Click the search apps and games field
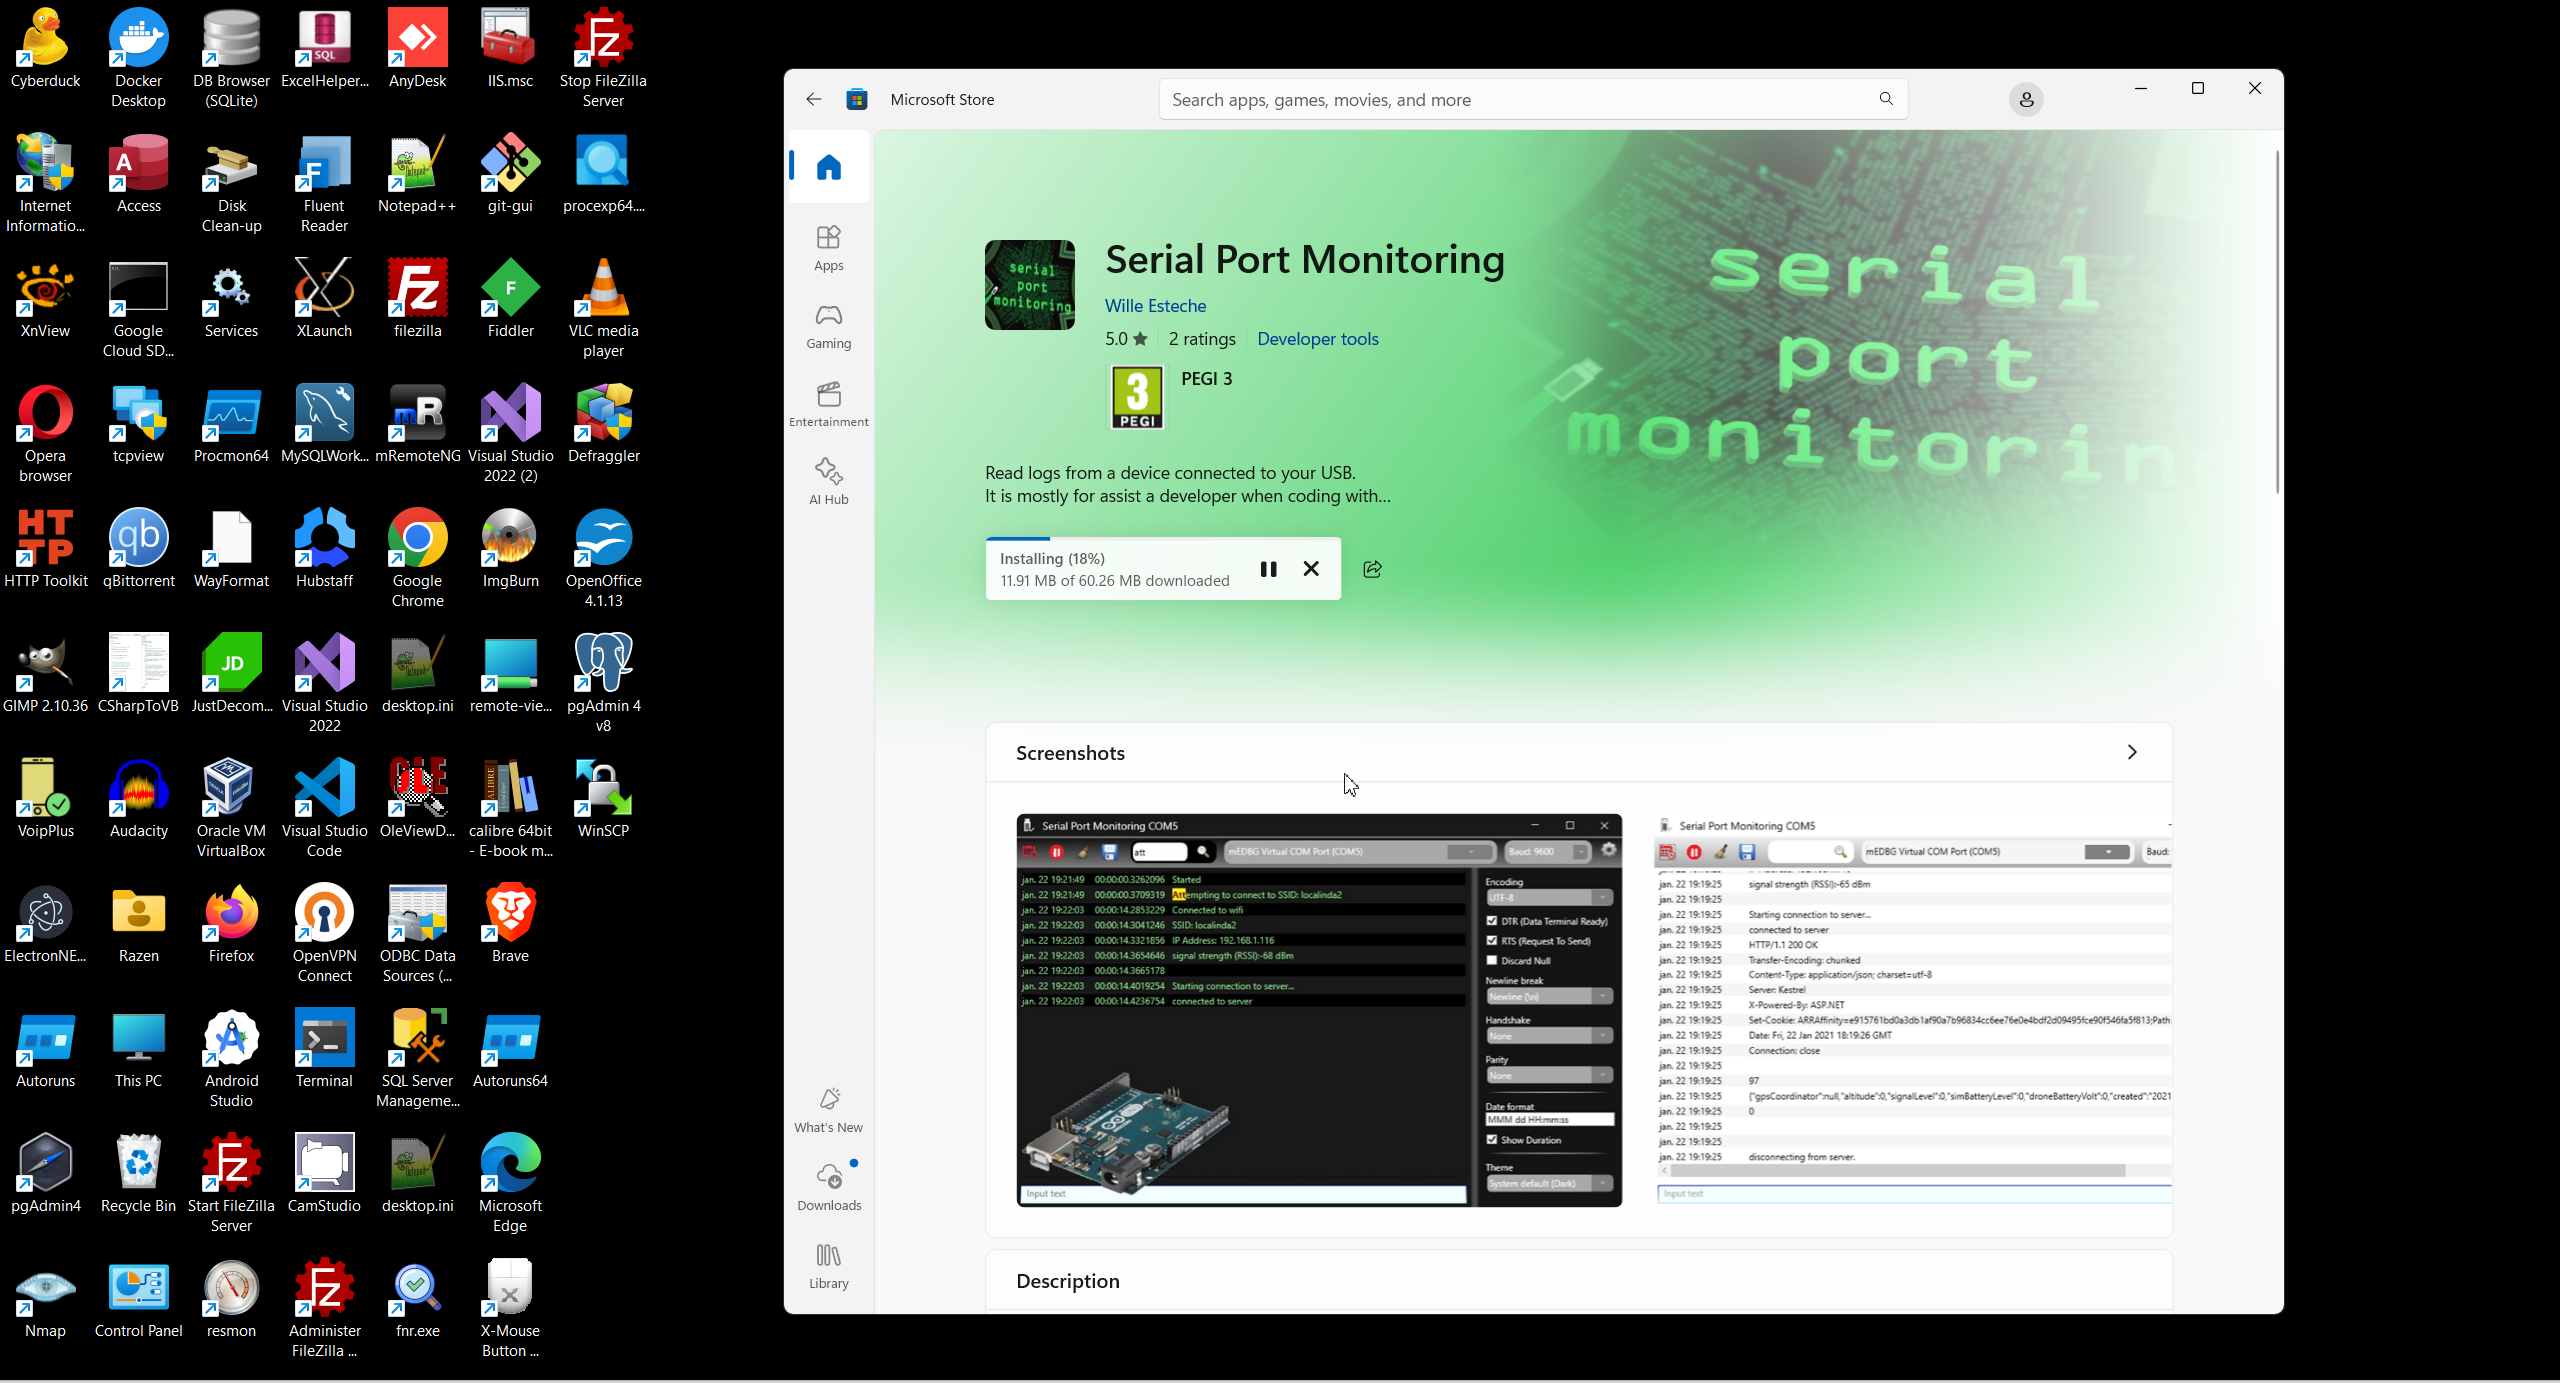The width and height of the screenshot is (2560, 1383). click(1500, 100)
